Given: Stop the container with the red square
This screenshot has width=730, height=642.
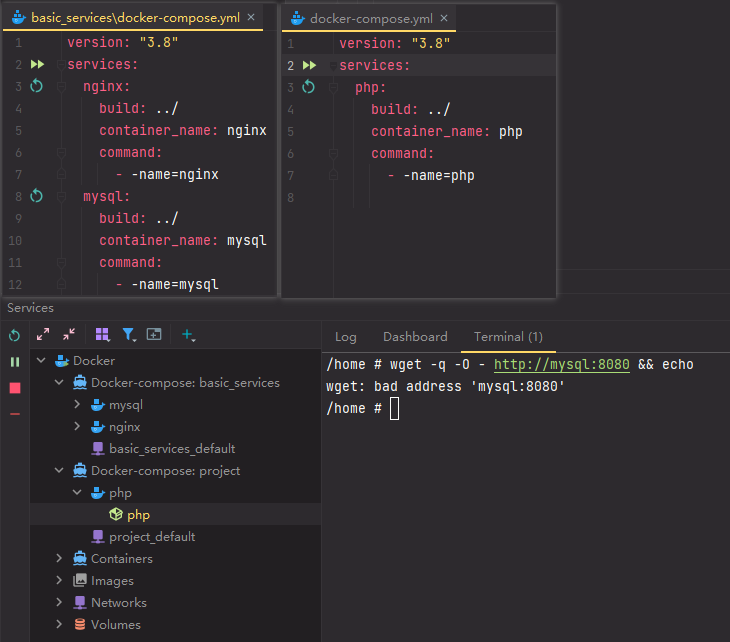Looking at the screenshot, I should coord(14,388).
